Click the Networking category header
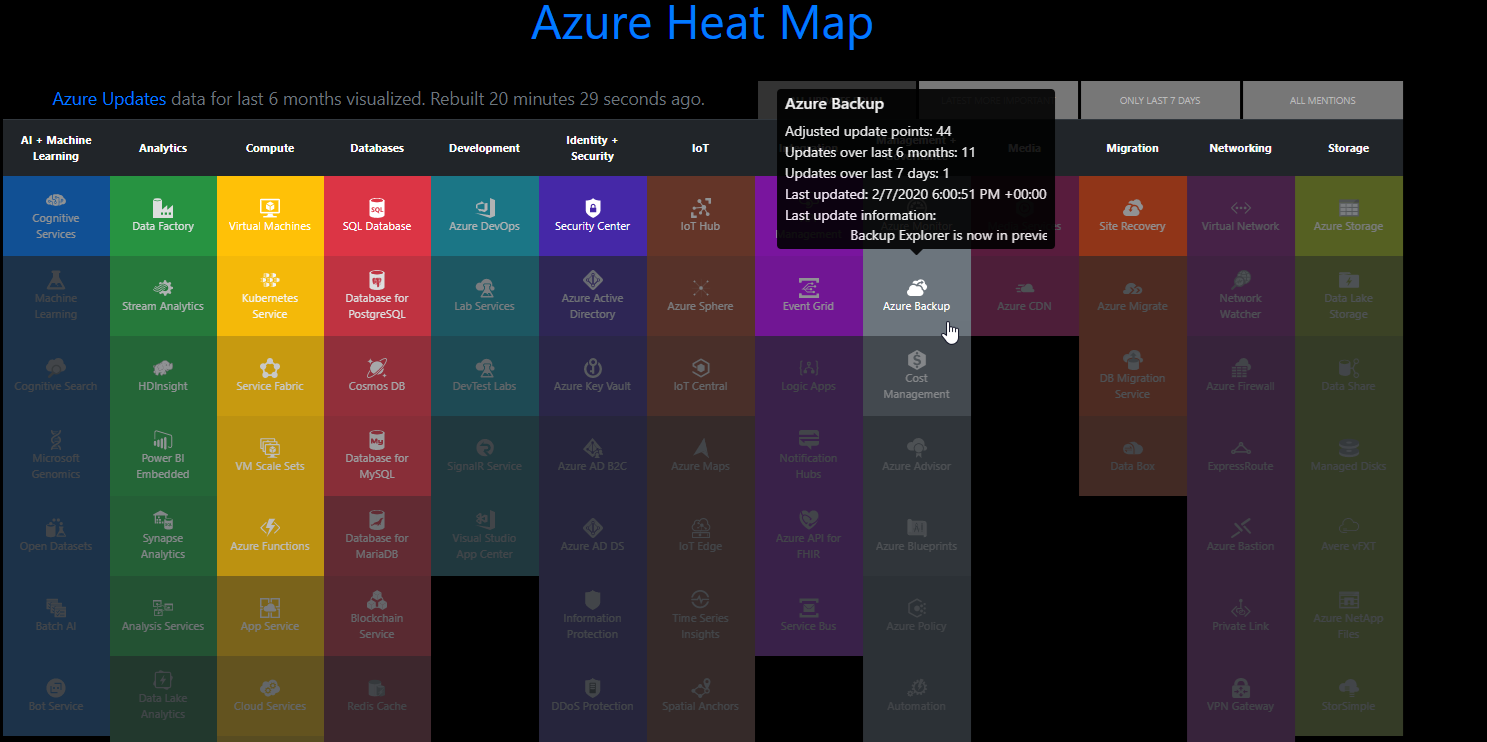1487x742 pixels. [x=1240, y=148]
